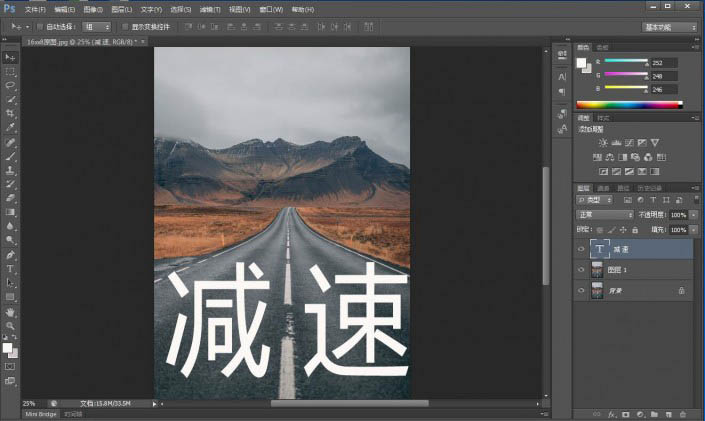This screenshot has width=705, height=421.
Task: Open the auto-select group dropdown
Action: (96, 27)
